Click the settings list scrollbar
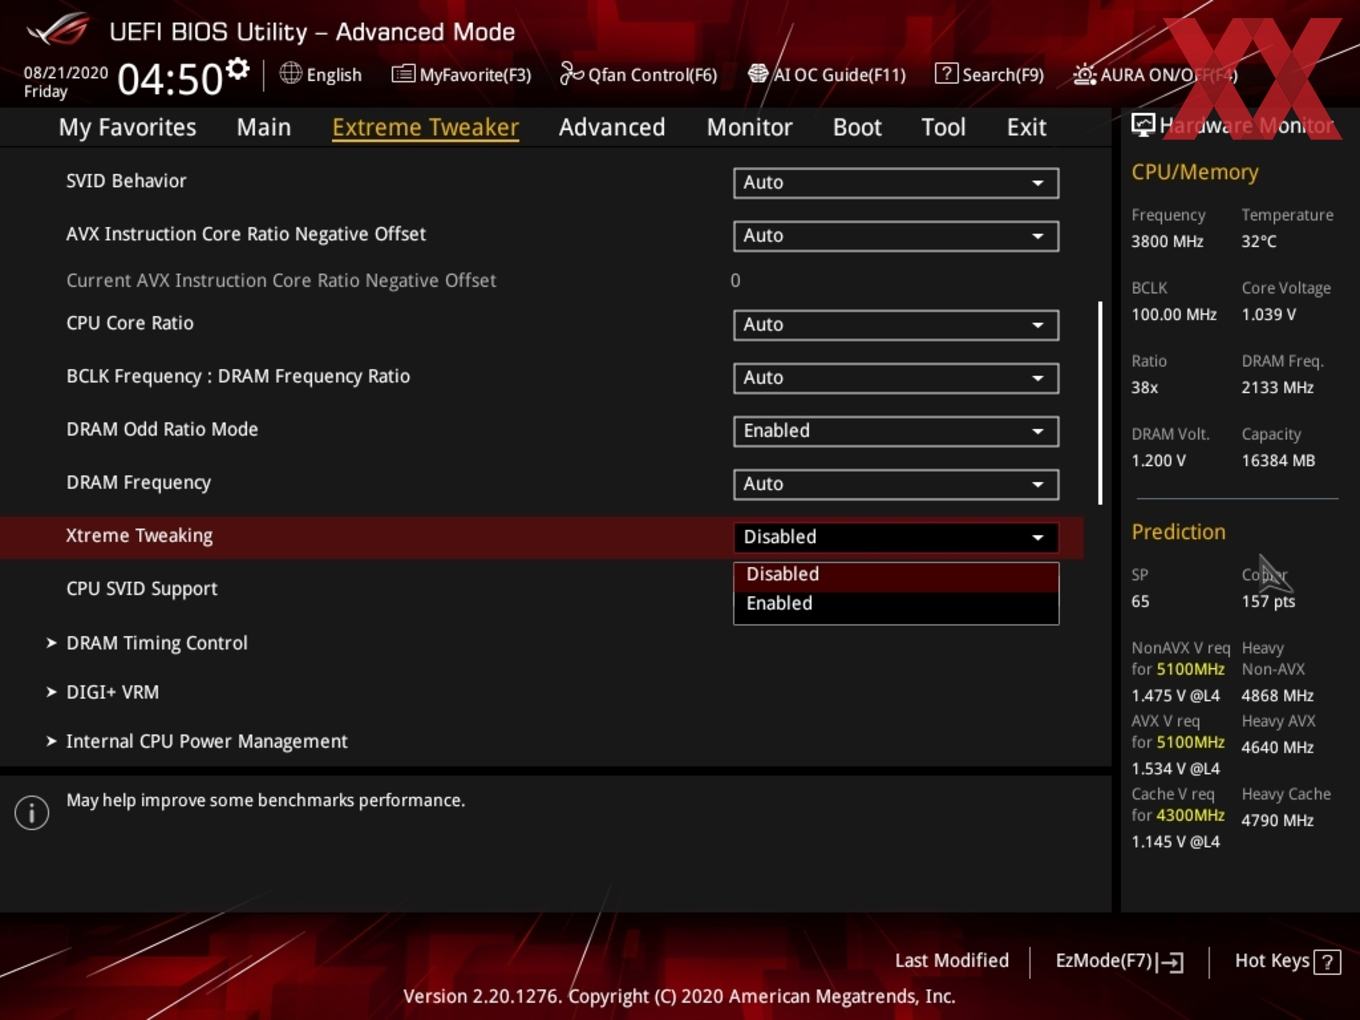This screenshot has height=1020, width=1360. [1100, 403]
